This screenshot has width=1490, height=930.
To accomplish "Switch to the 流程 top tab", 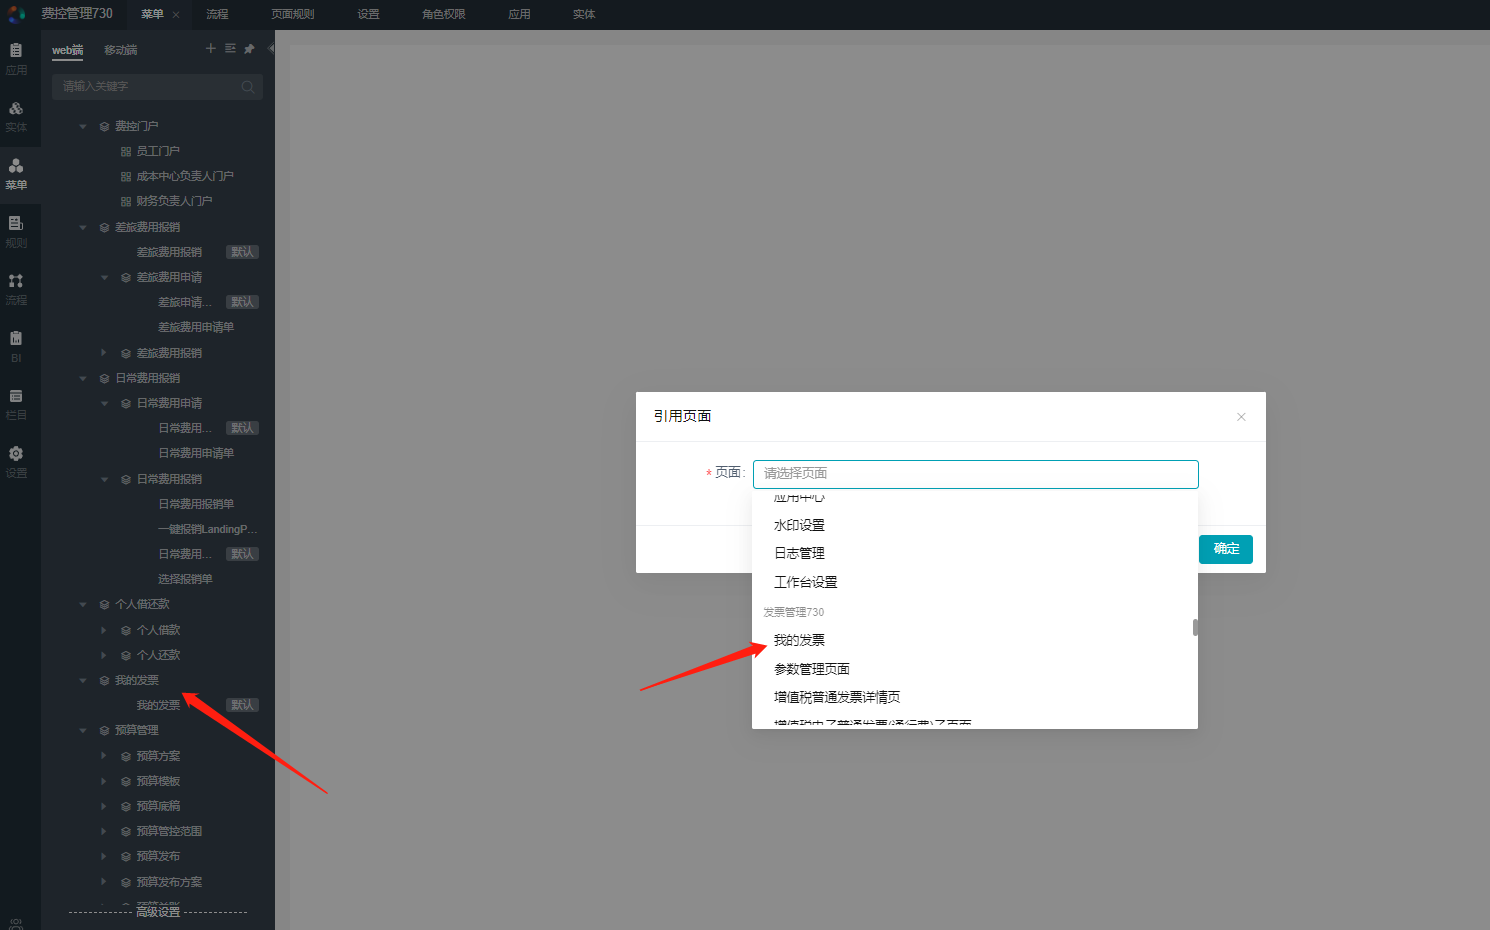I will point(217,15).
